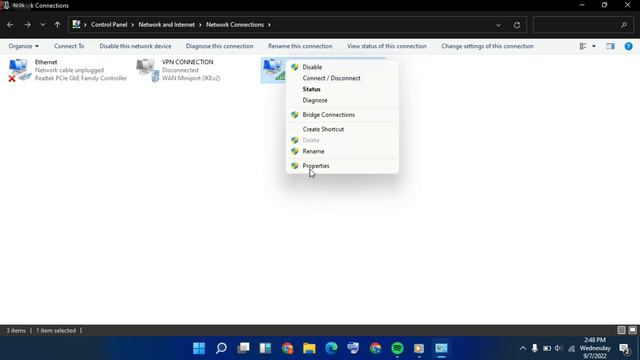This screenshot has height=360, width=640.
Task: Select the Wi-Fi adapter icon with signal bars
Action: 274,70
